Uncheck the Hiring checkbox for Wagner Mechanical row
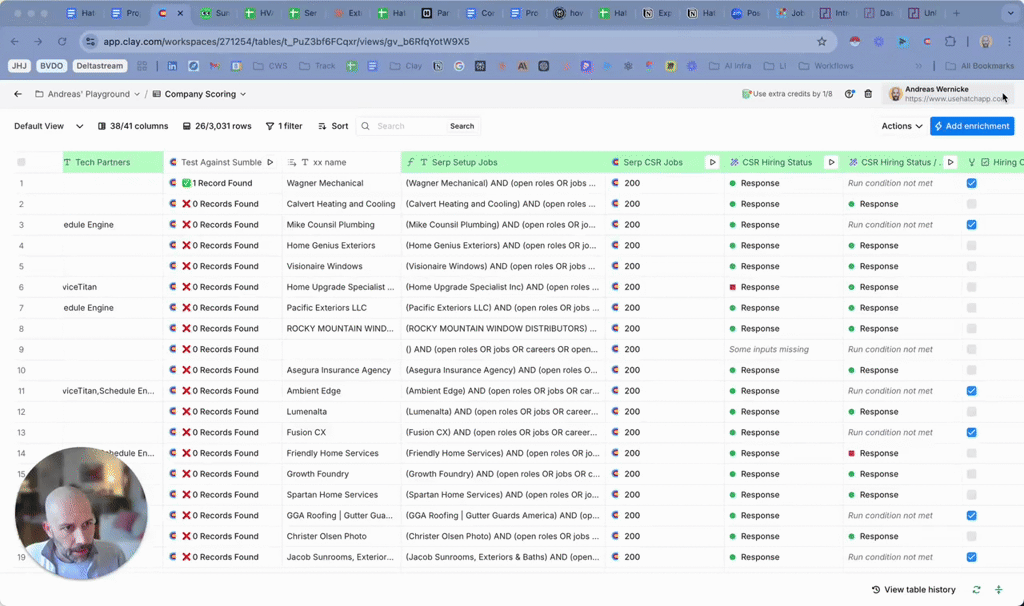This screenshot has height=606, width=1024. (x=971, y=183)
